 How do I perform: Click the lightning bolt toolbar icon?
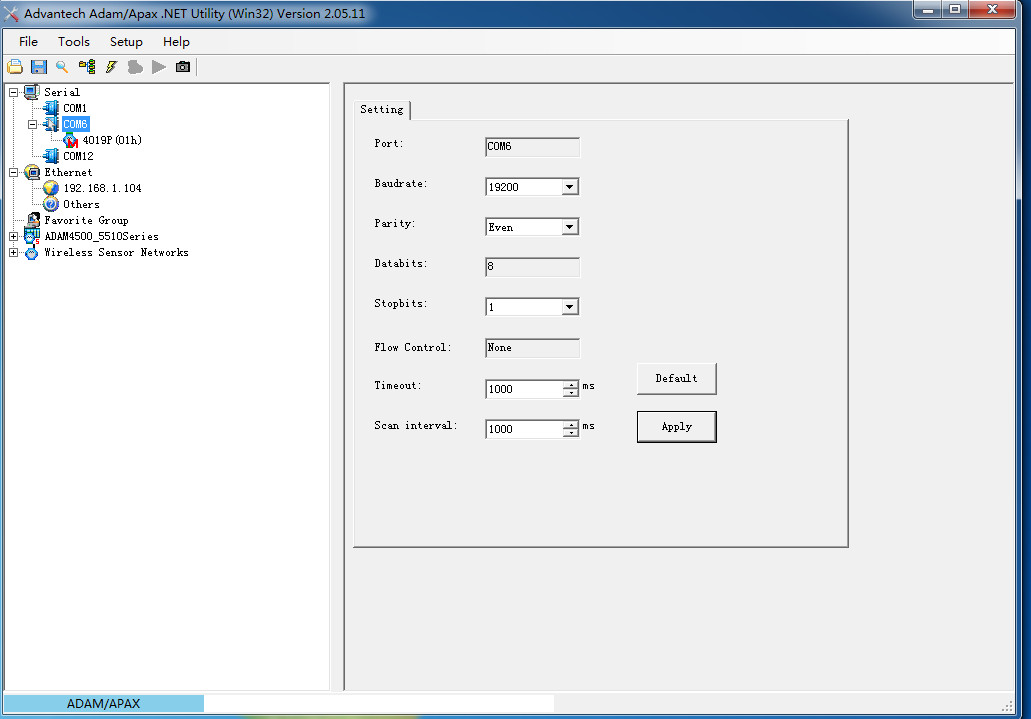tap(111, 66)
